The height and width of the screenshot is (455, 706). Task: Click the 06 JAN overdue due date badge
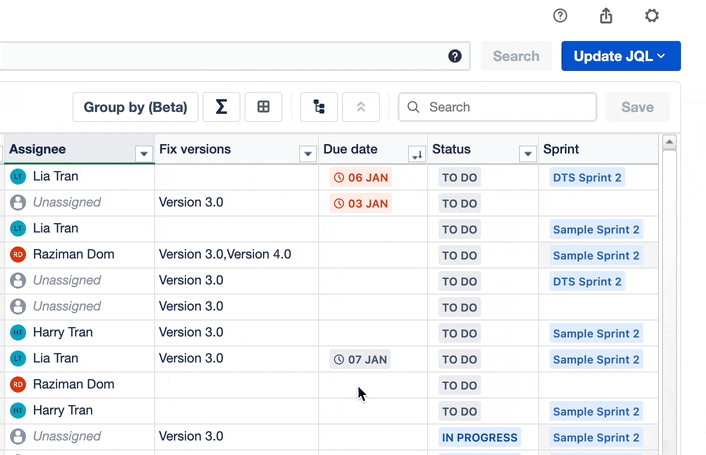(x=361, y=178)
